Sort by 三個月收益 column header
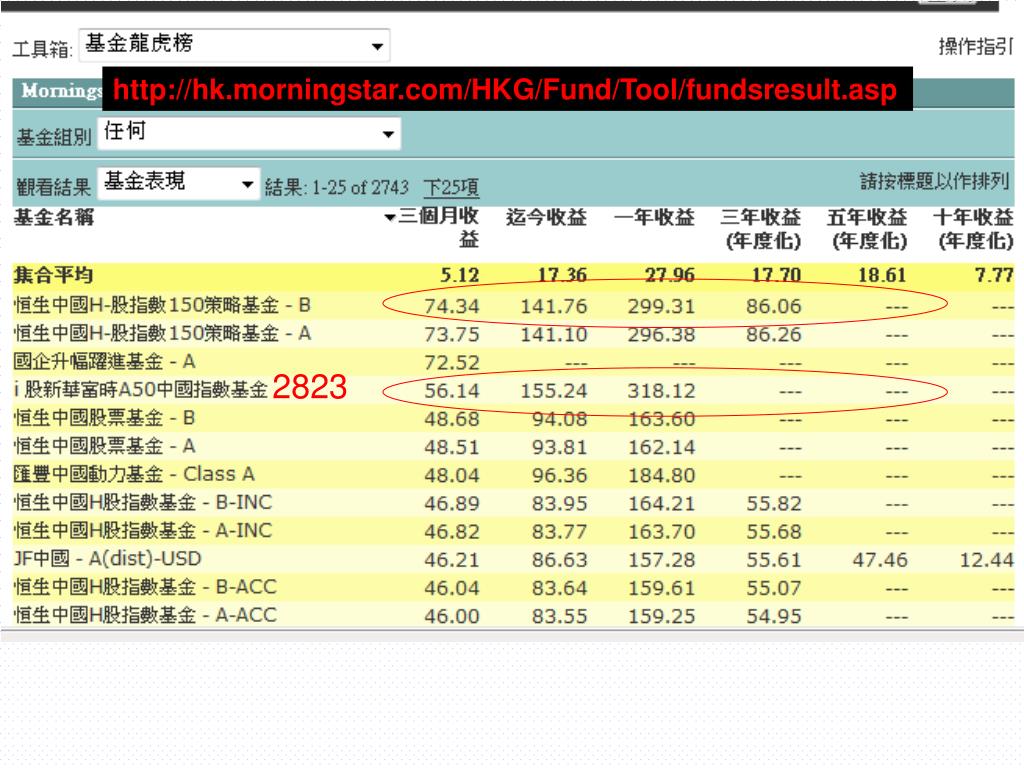The height and width of the screenshot is (768, 1024). pyautogui.click(x=439, y=227)
